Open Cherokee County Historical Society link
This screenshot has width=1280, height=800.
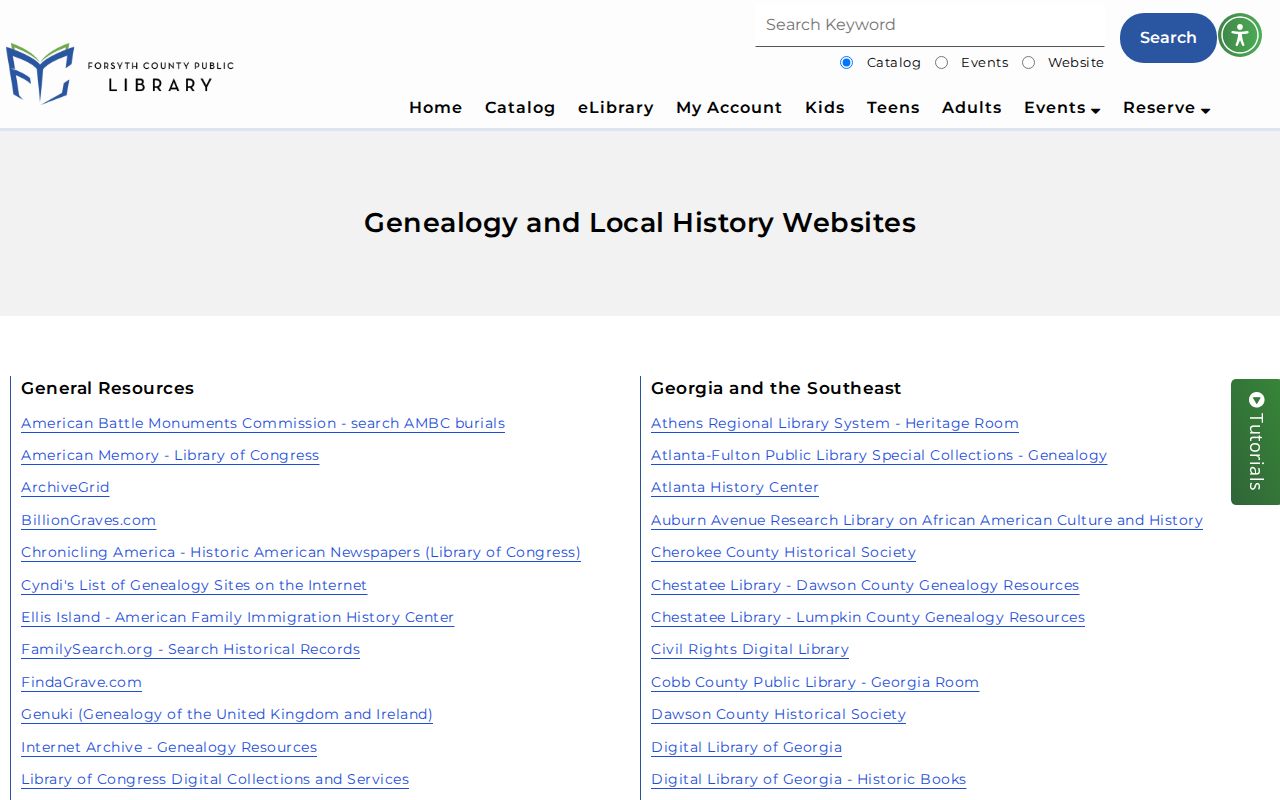783,552
